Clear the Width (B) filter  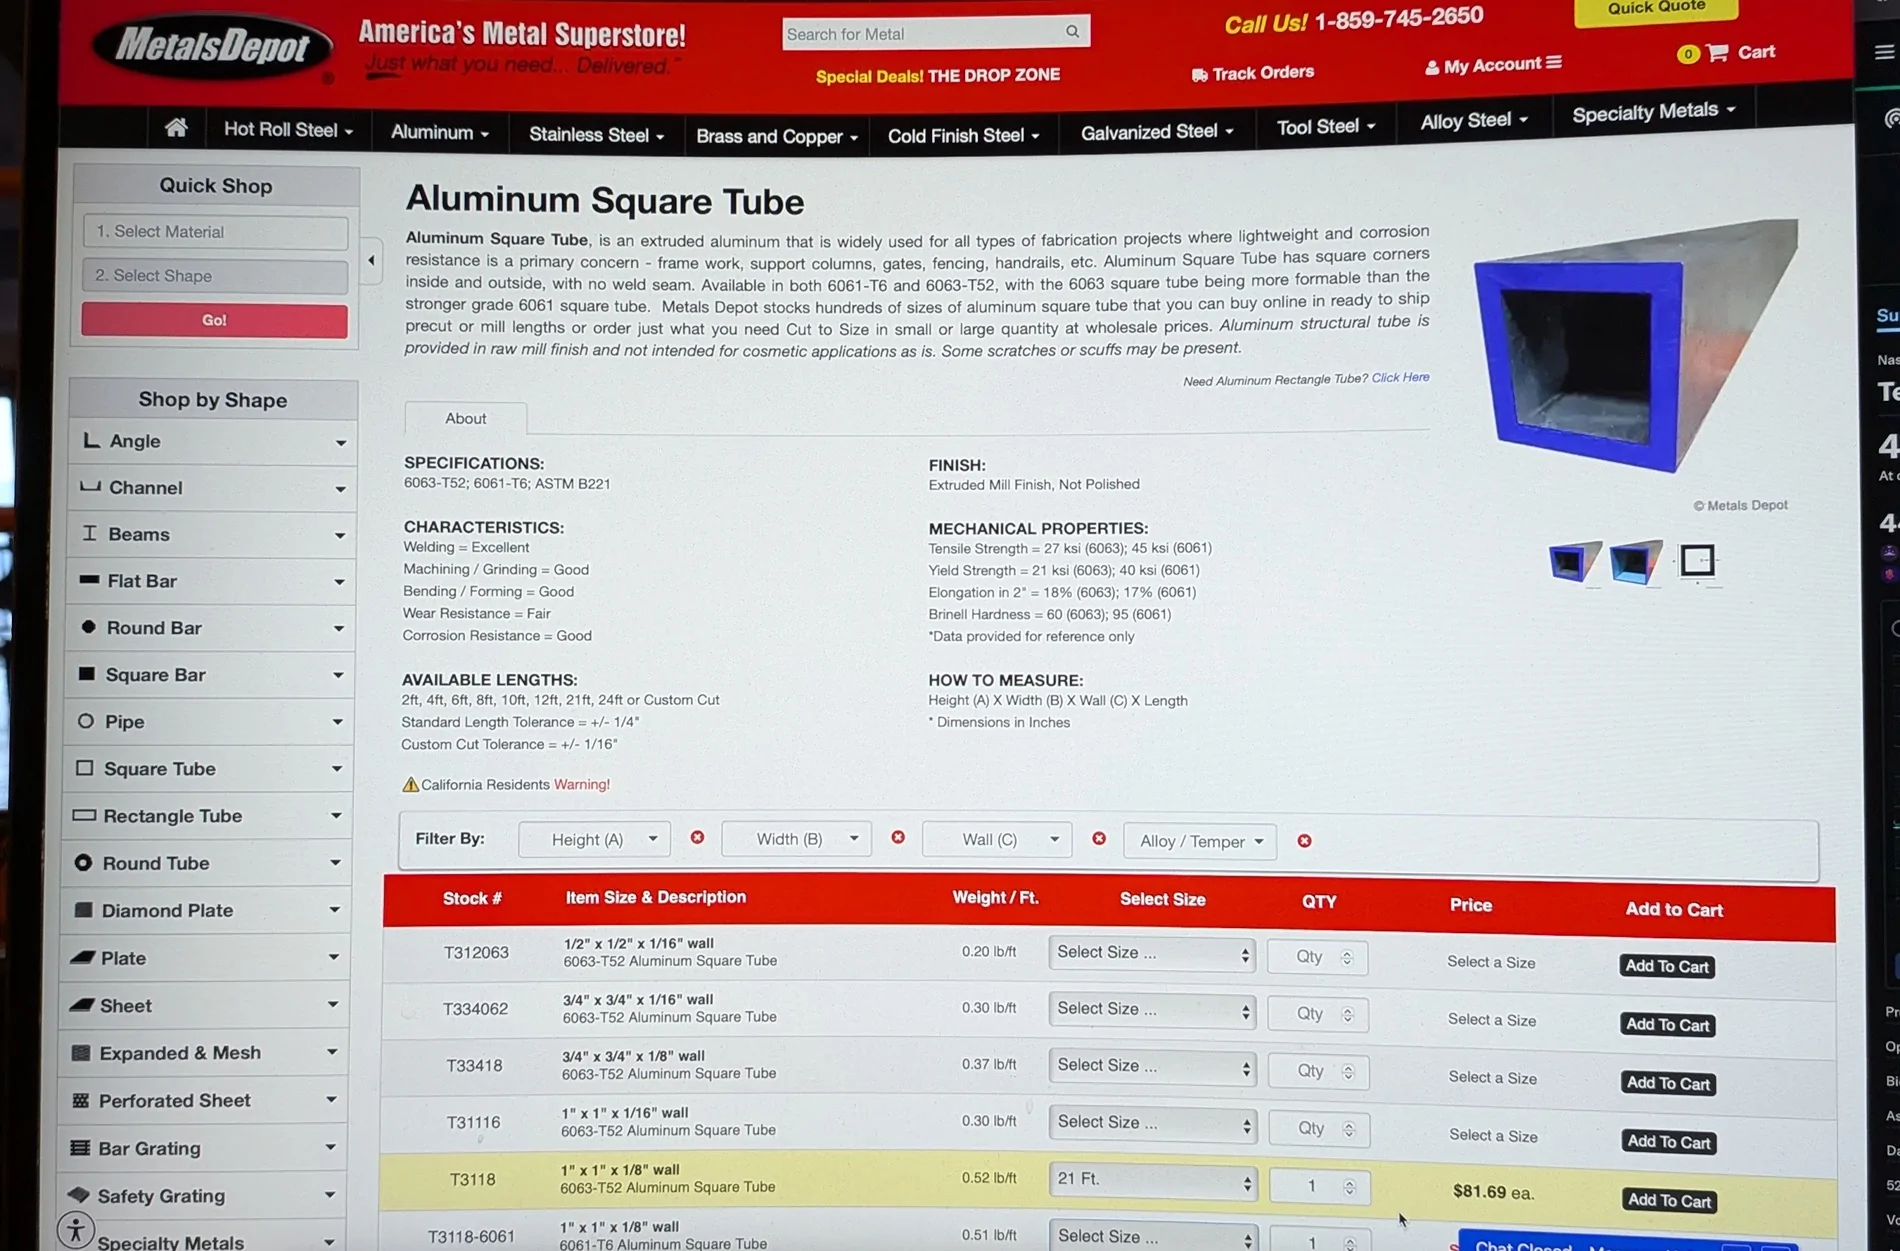click(898, 837)
